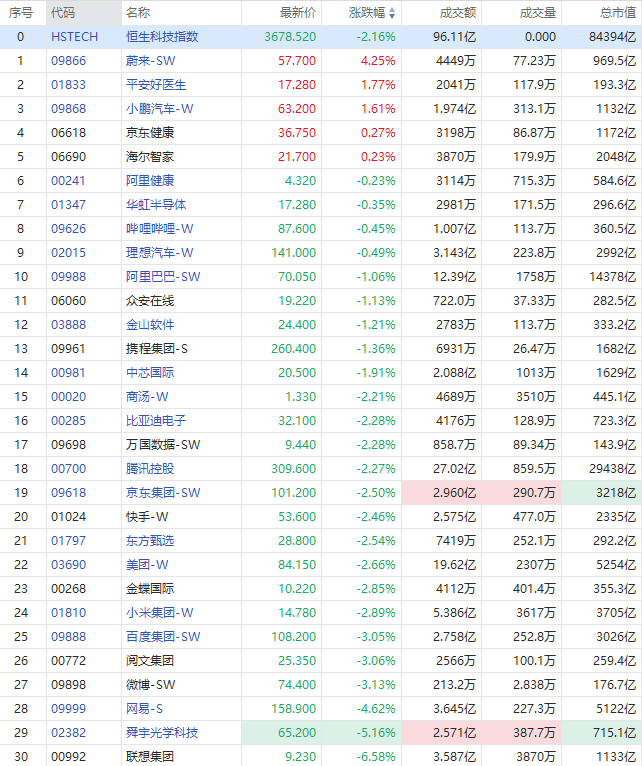Screen dimensions: 642x766
Task: Click the 代码 column header
Action: (84, 13)
